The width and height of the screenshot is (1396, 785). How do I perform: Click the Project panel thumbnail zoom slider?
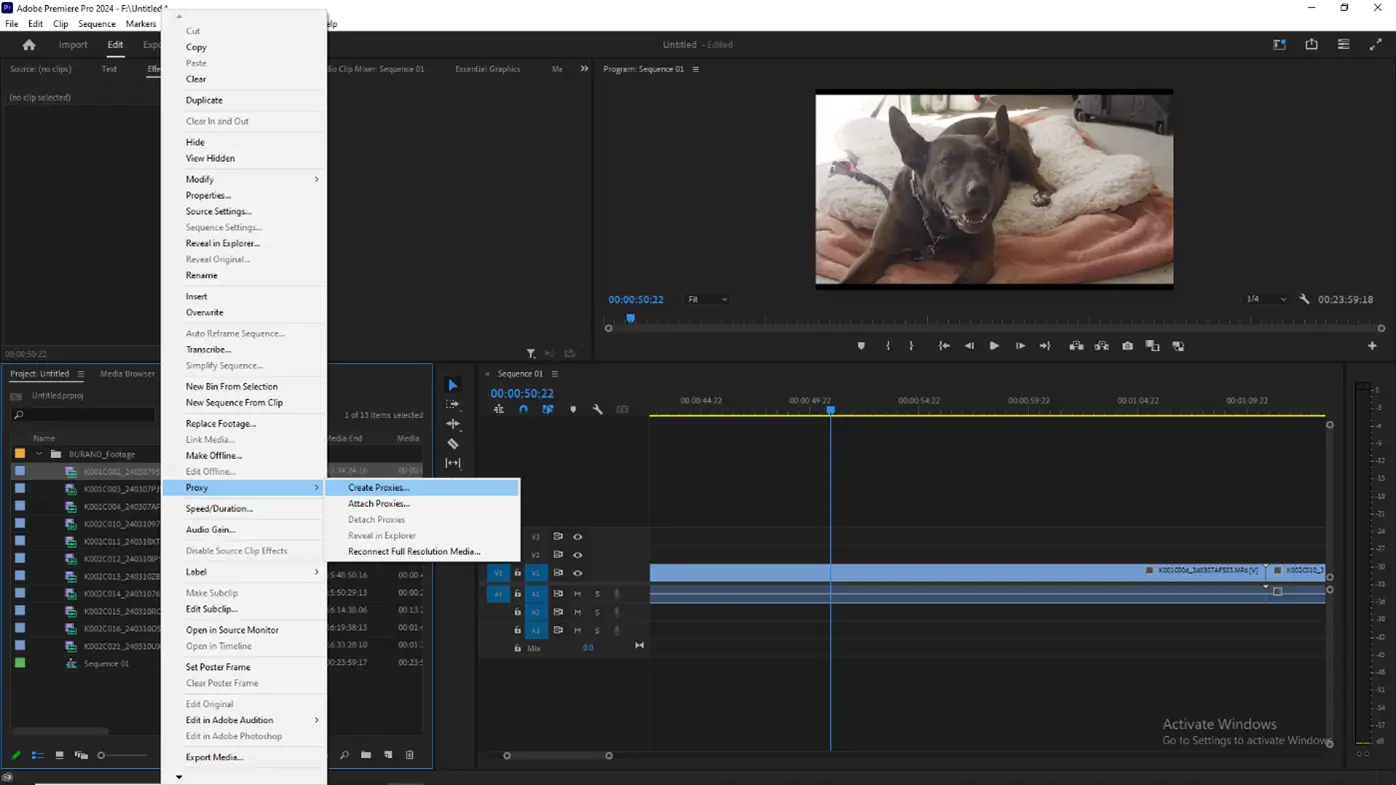pyautogui.click(x=101, y=755)
